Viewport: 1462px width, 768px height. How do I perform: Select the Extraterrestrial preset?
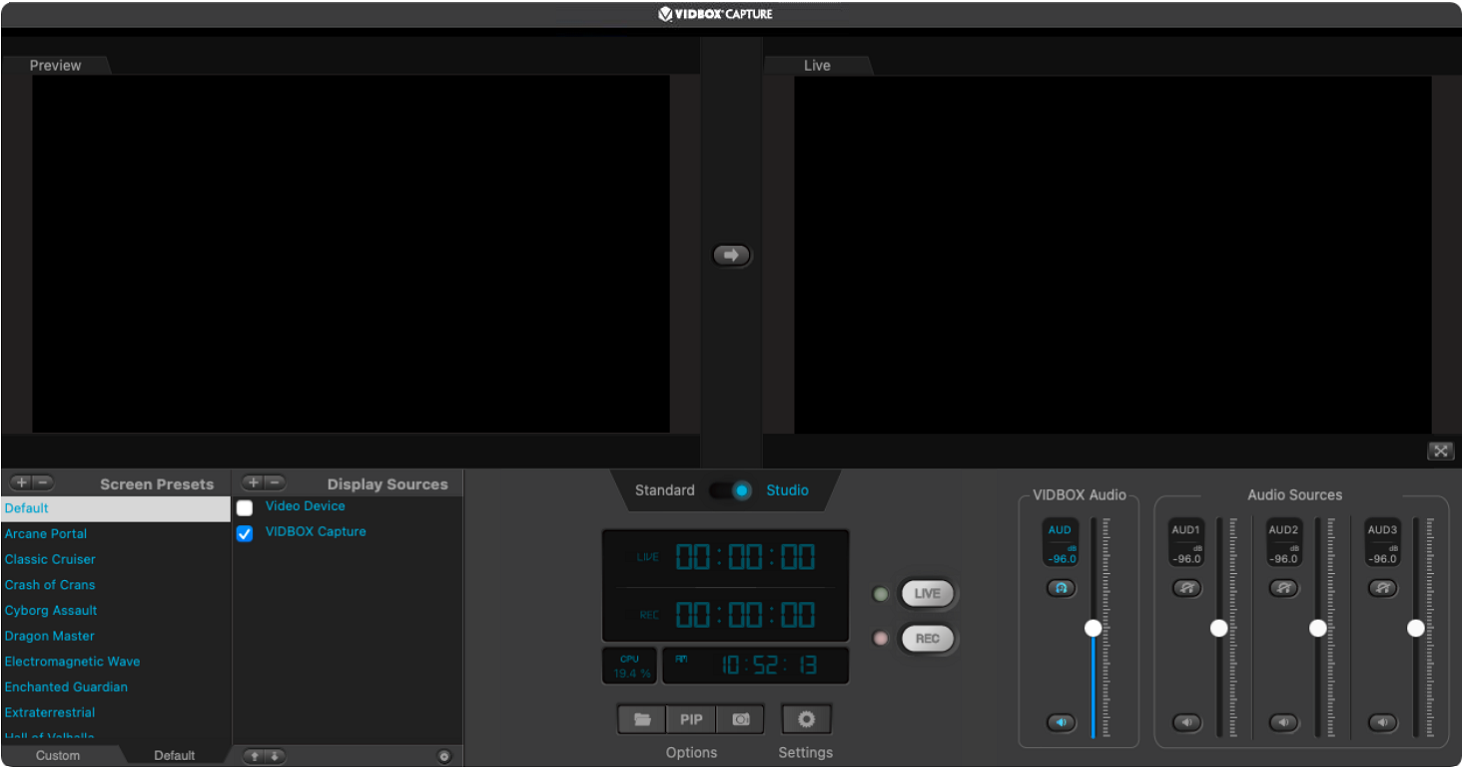click(116, 712)
